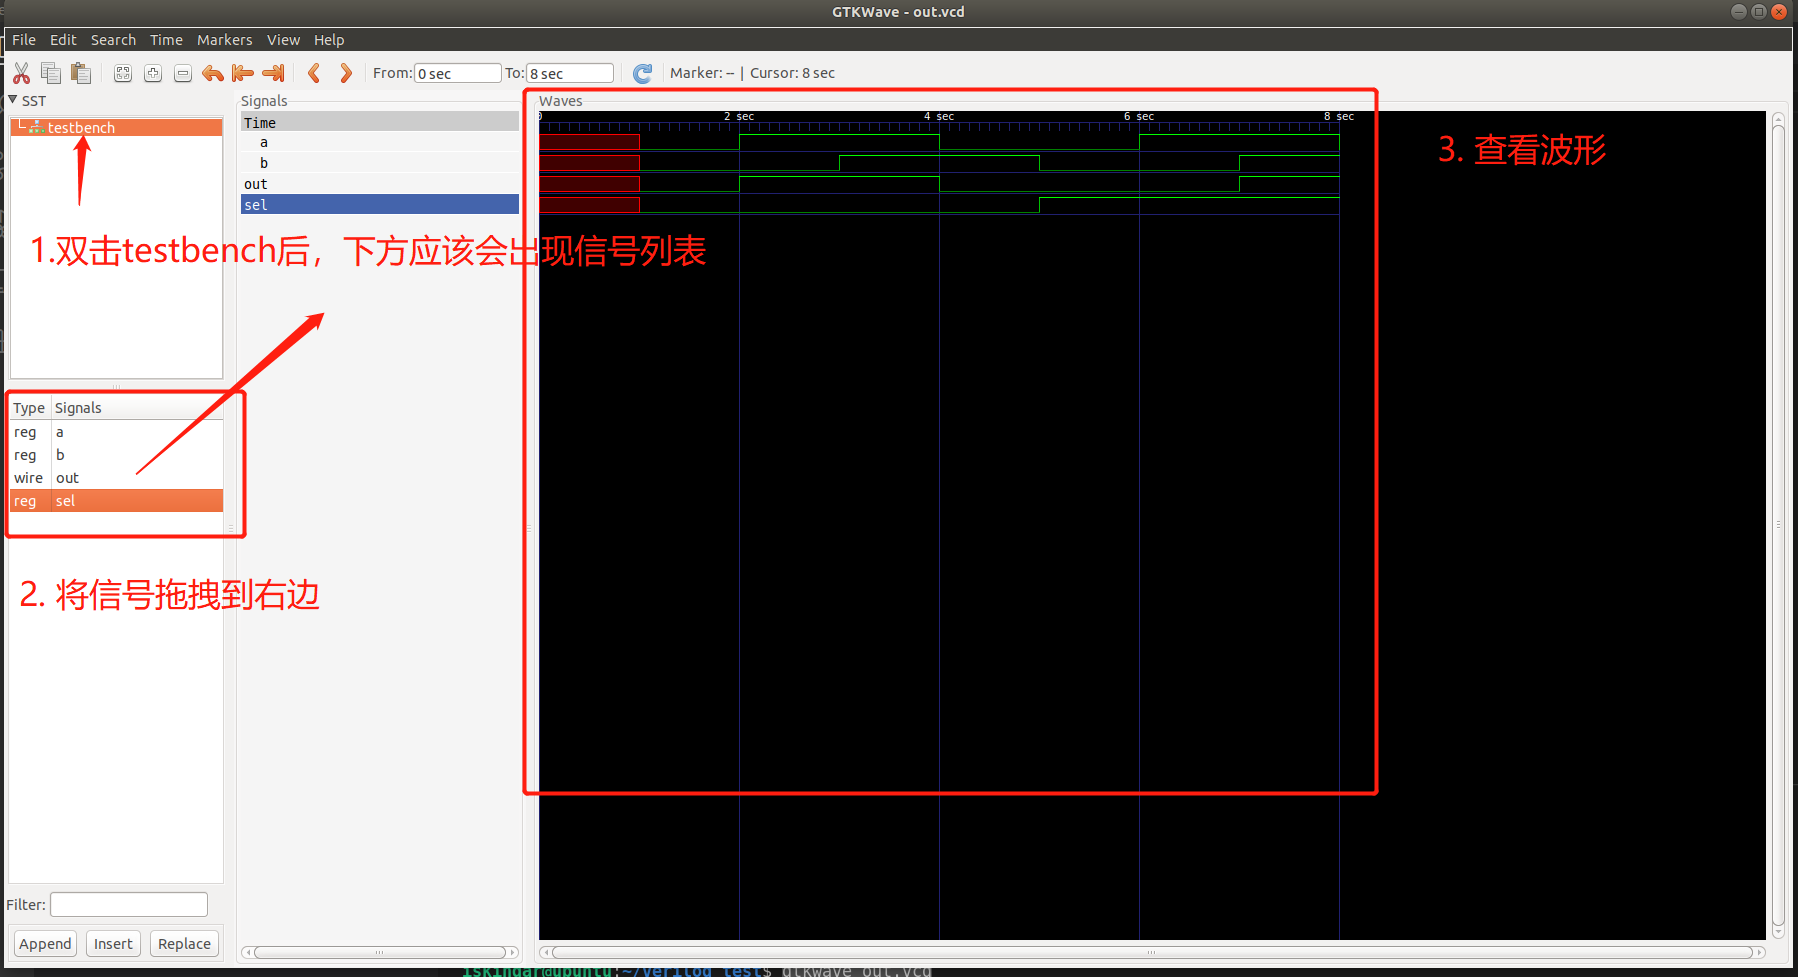Click the 4 sec mark on time ruler
The height and width of the screenshot is (977, 1798).
click(939, 117)
